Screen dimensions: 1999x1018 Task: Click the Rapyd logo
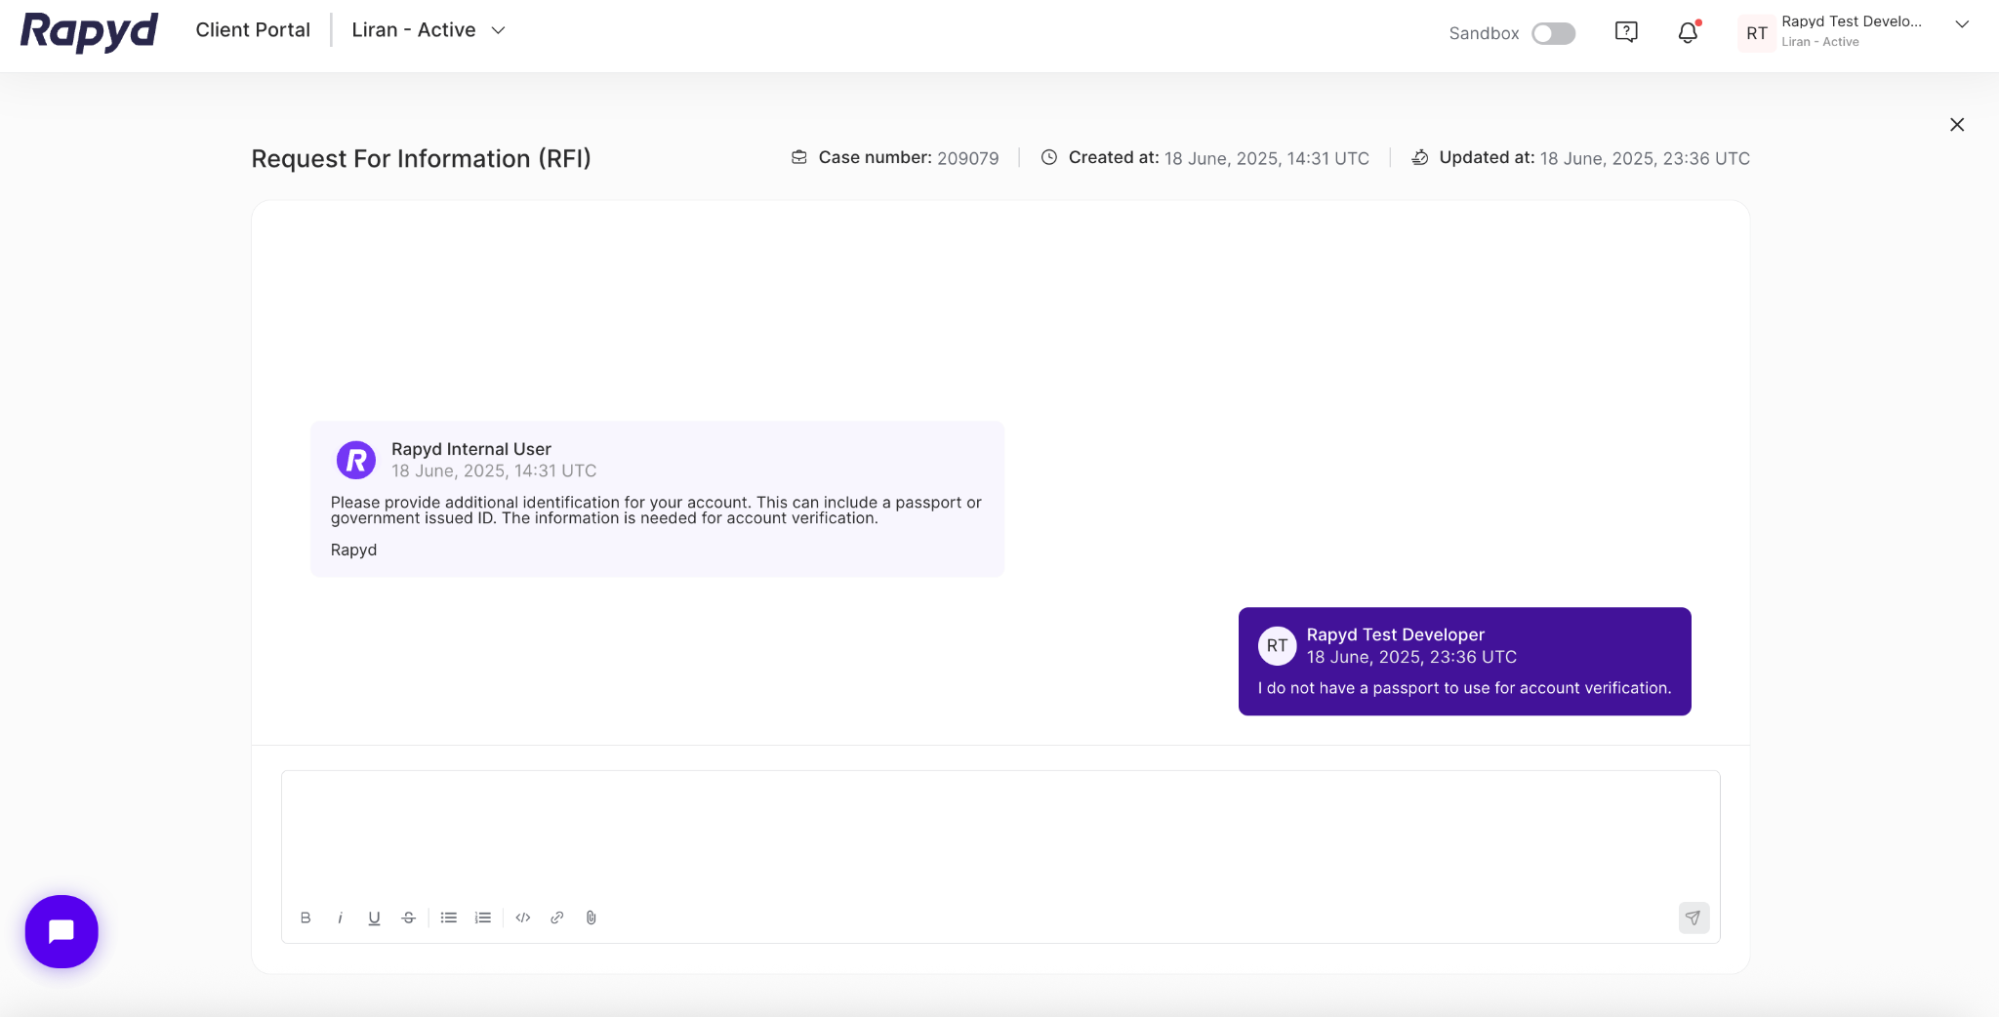point(88,31)
